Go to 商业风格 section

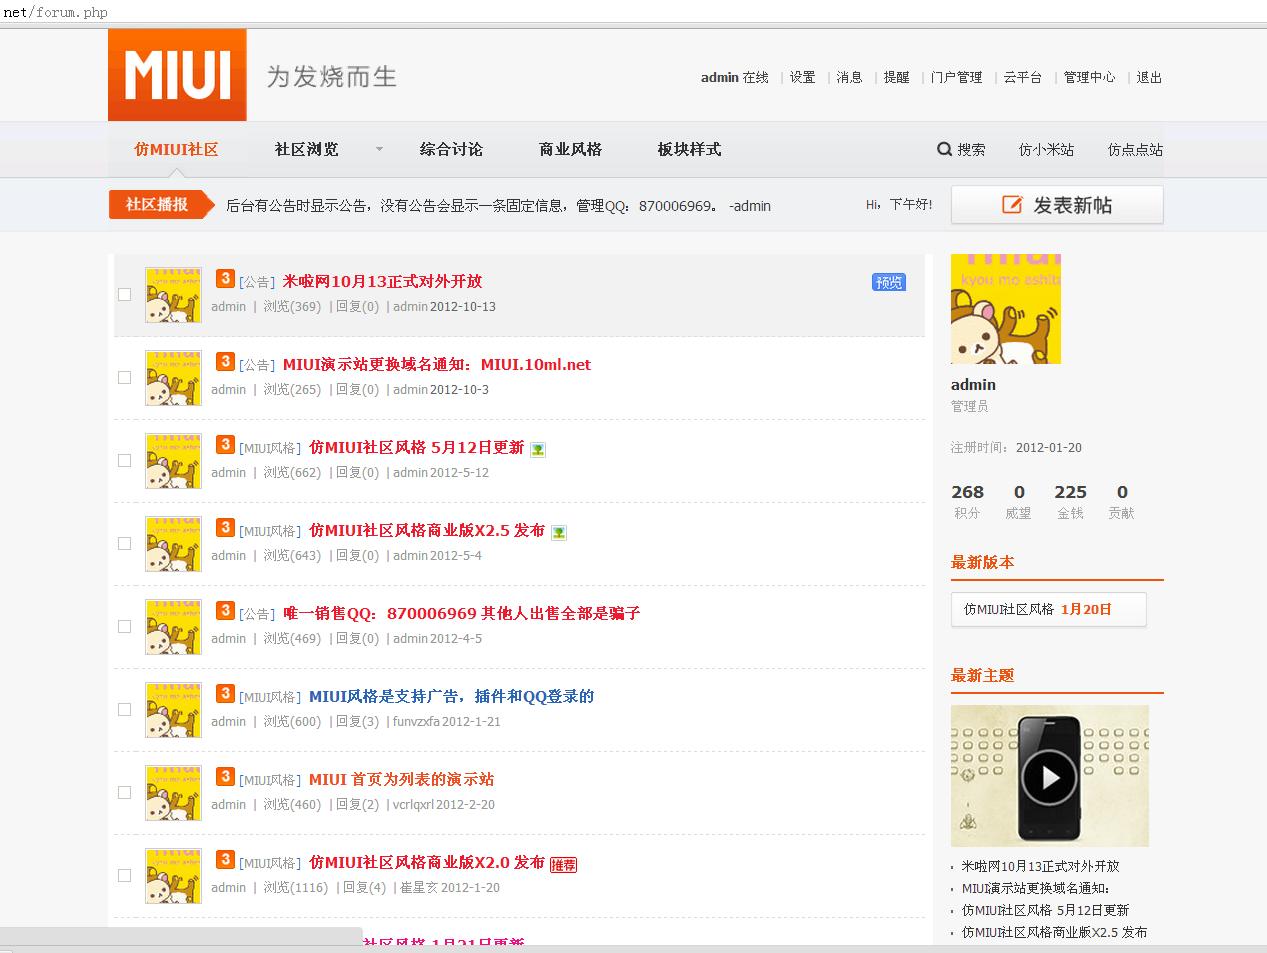pyautogui.click(x=570, y=149)
